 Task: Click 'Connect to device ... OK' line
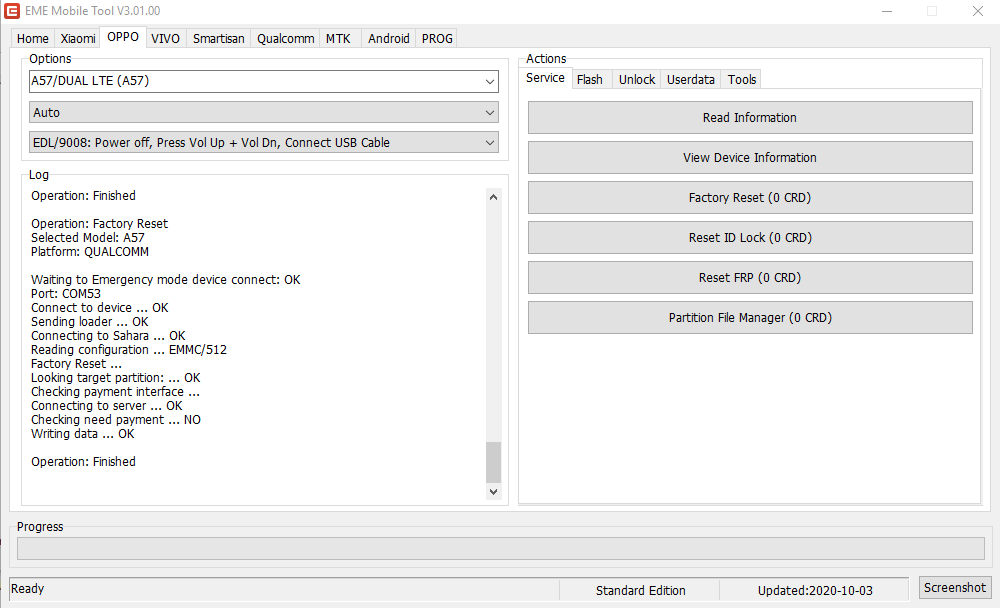pyautogui.click(x=99, y=308)
